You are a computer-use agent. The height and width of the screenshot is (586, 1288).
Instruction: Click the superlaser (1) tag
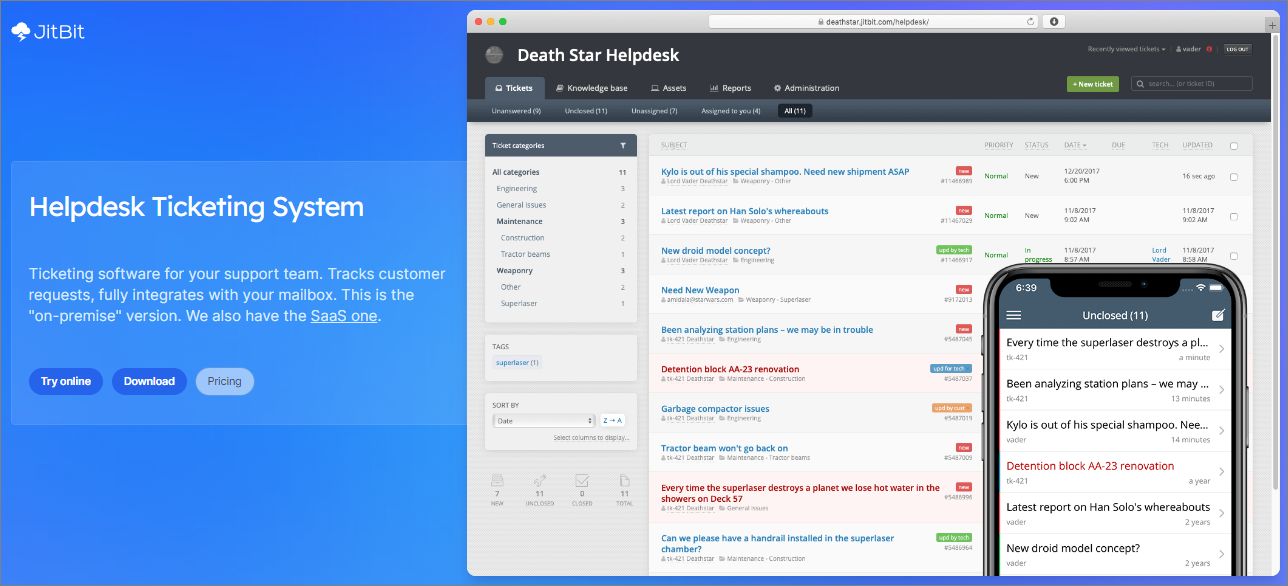pyautogui.click(x=517, y=363)
